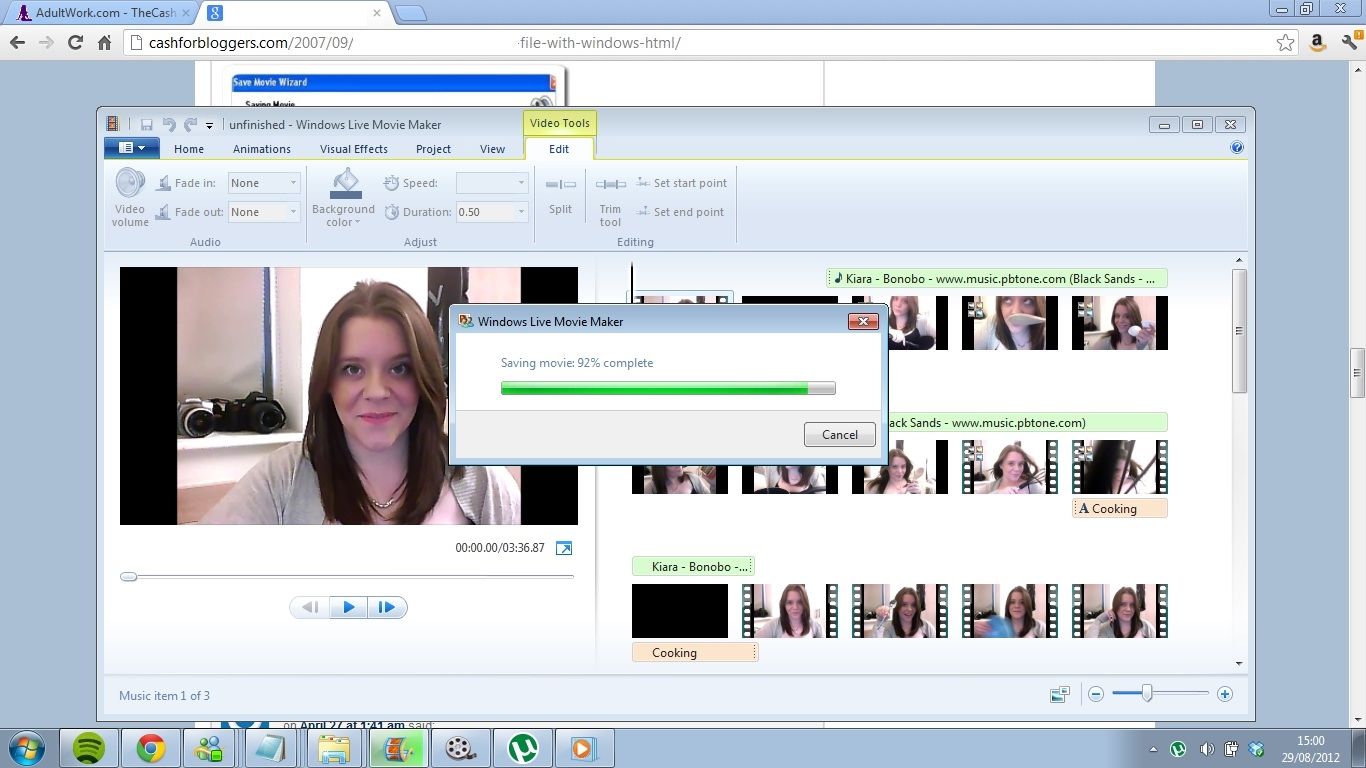Click Set end point

[x=680, y=212]
